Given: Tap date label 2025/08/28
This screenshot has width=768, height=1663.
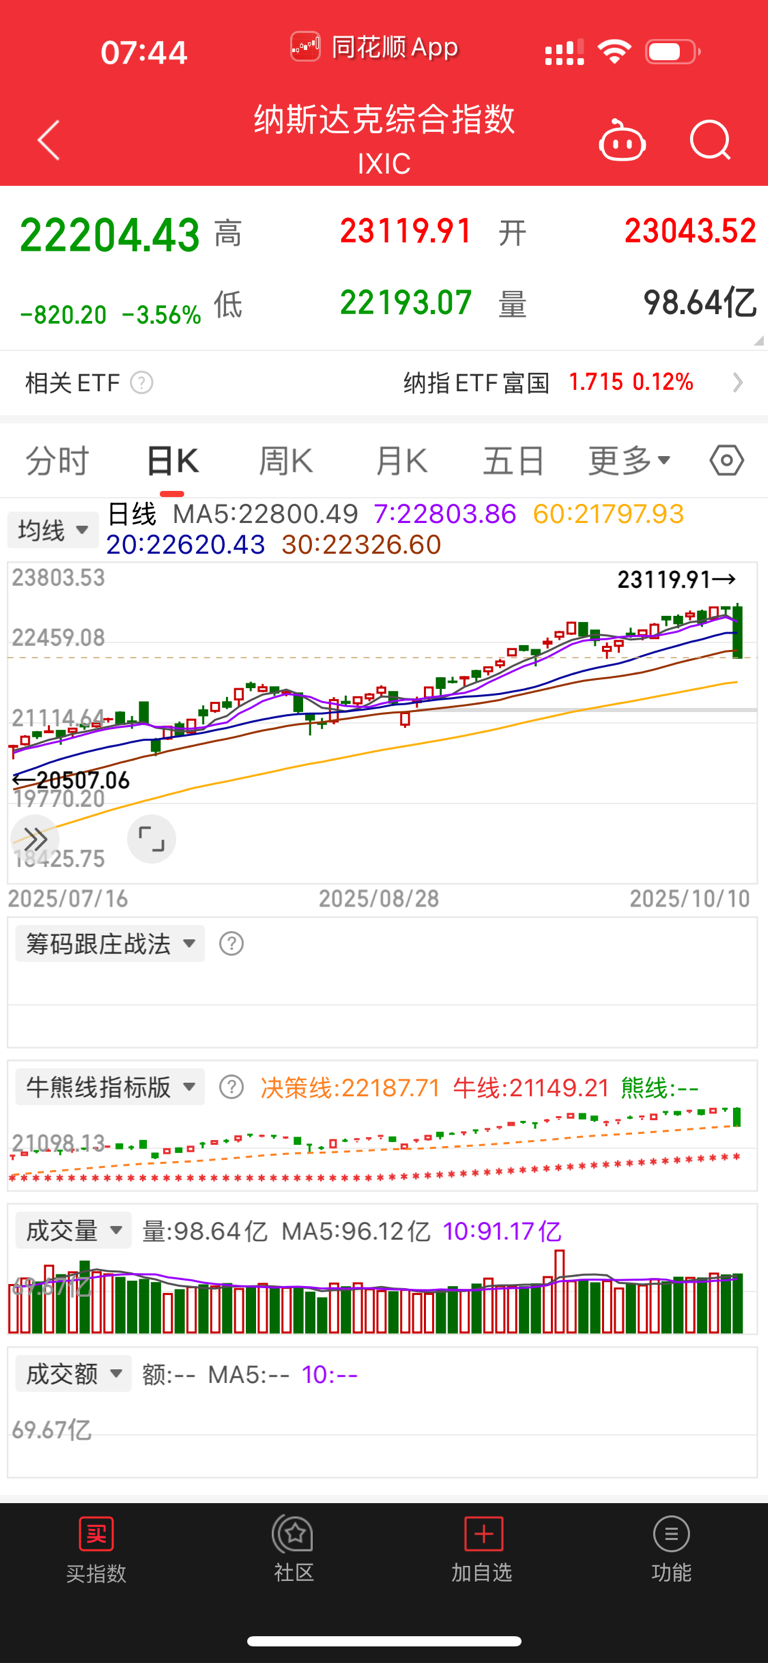Looking at the screenshot, I should (379, 898).
